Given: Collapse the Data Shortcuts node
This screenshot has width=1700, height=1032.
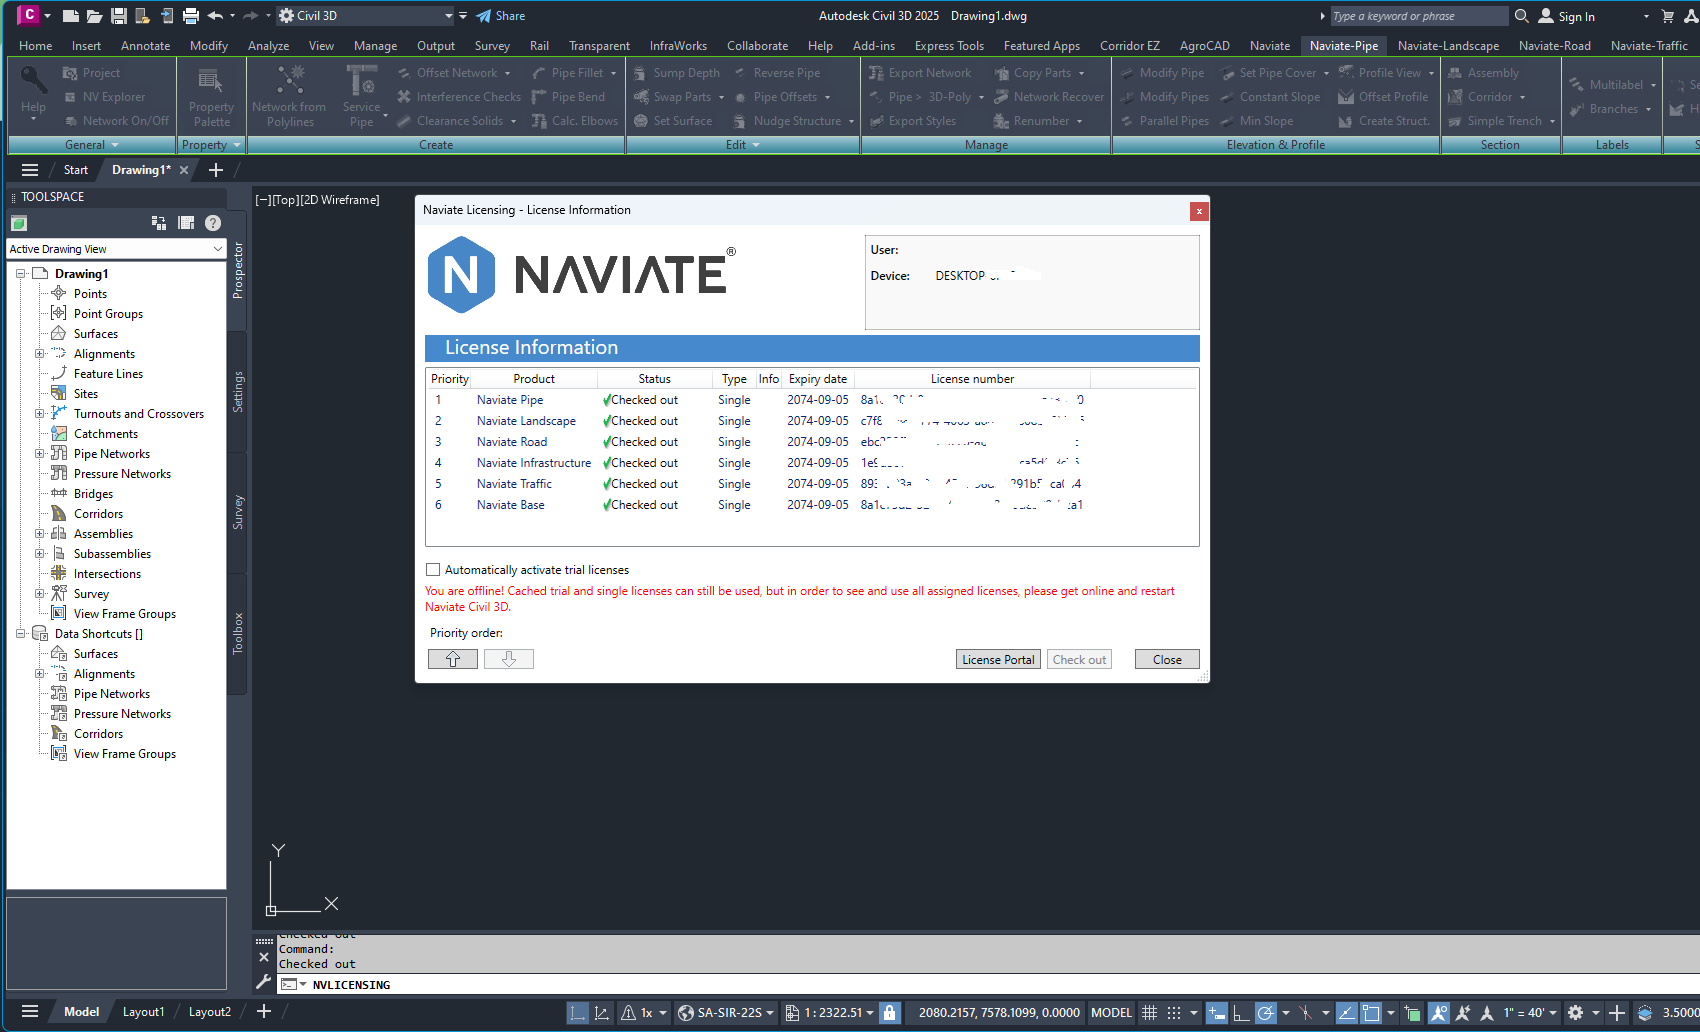Looking at the screenshot, I should coord(21,634).
